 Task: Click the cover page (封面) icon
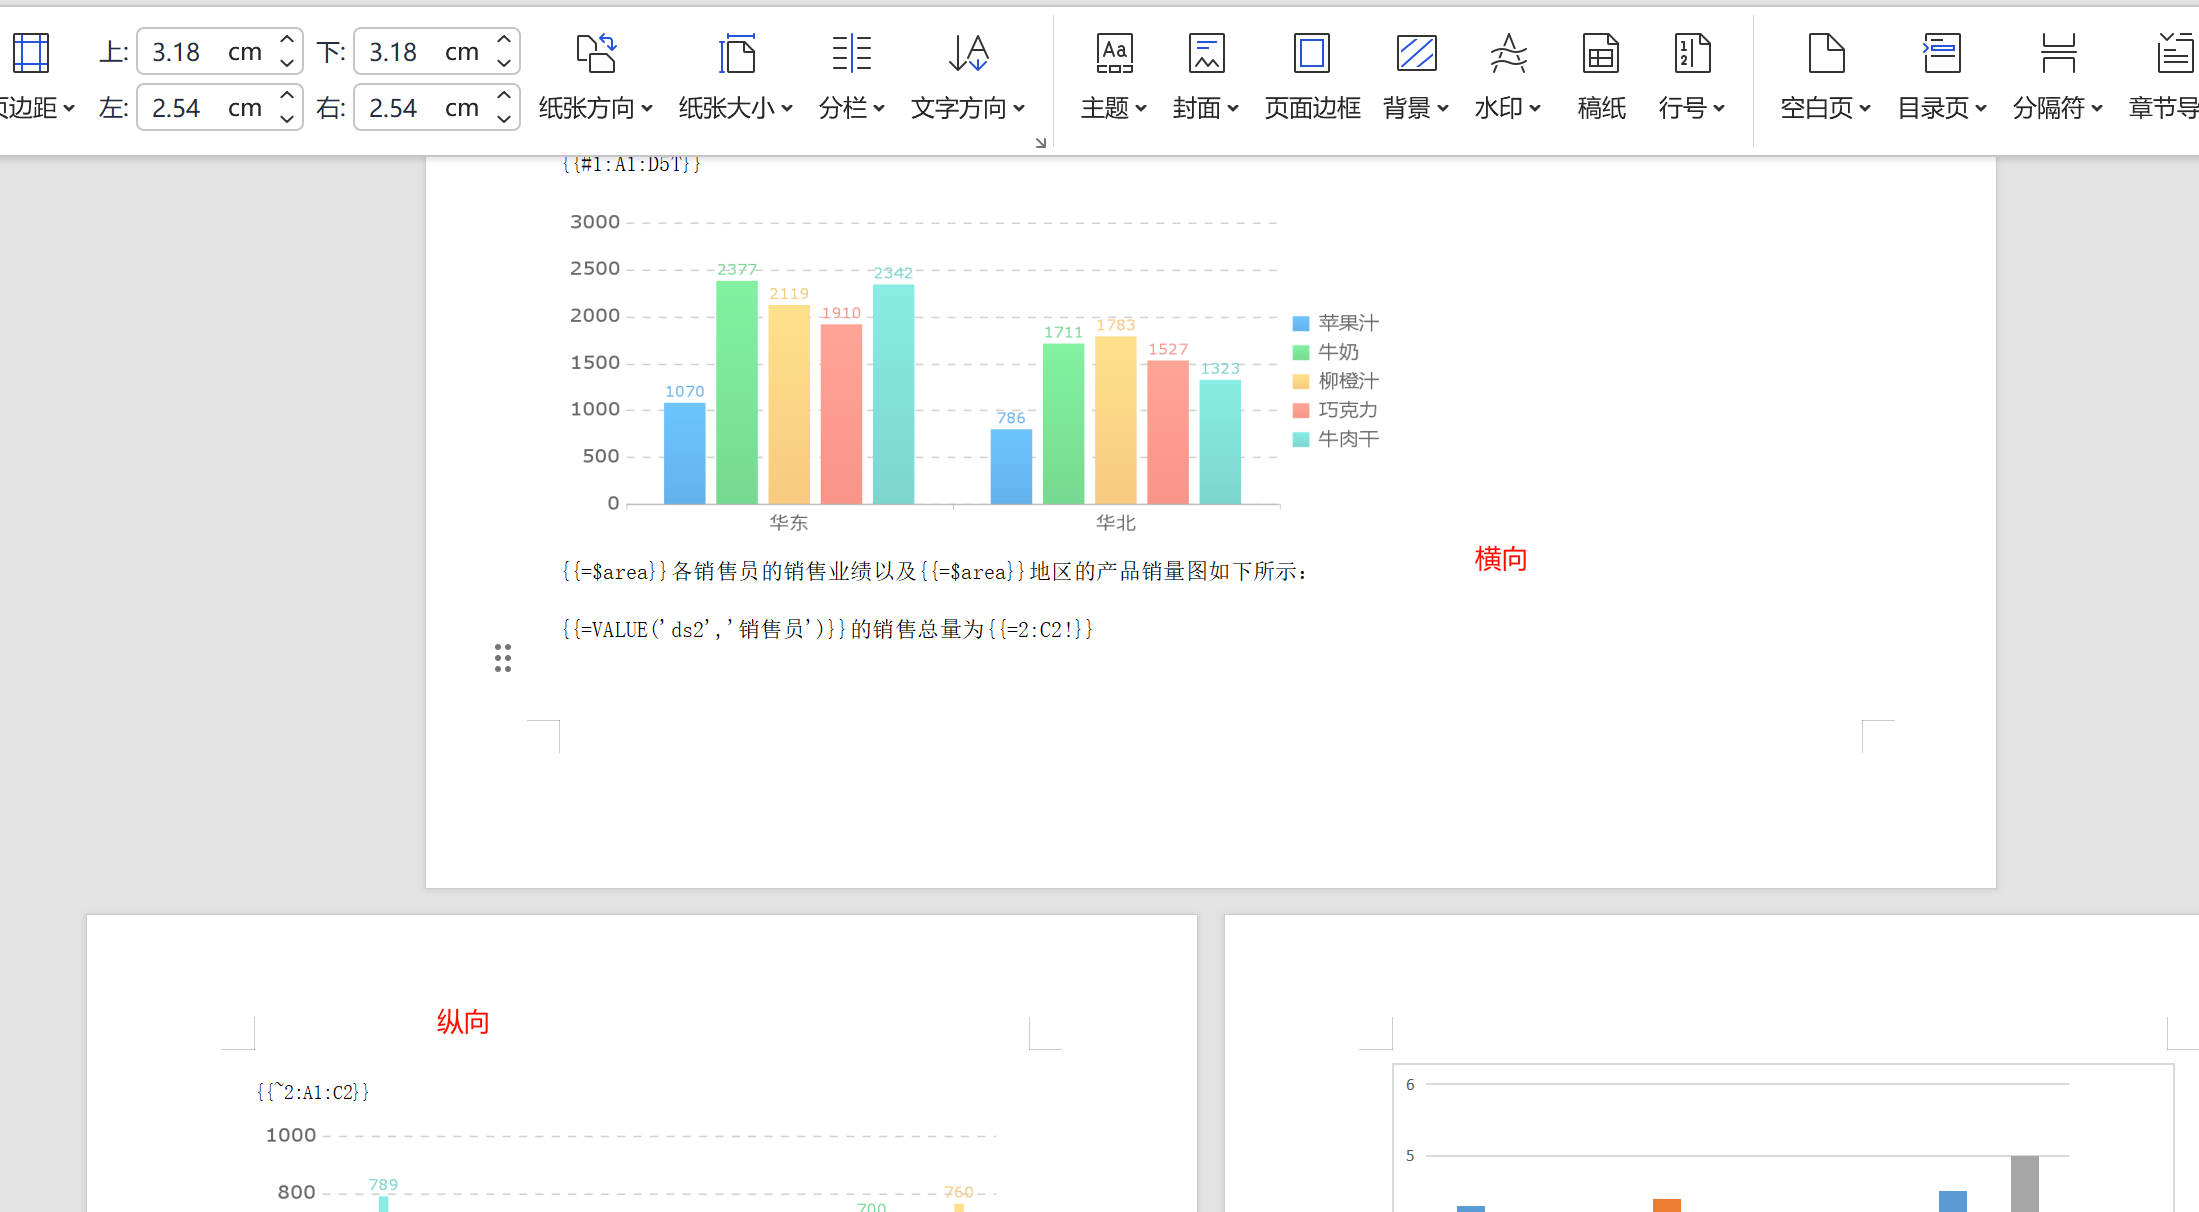tap(1206, 53)
